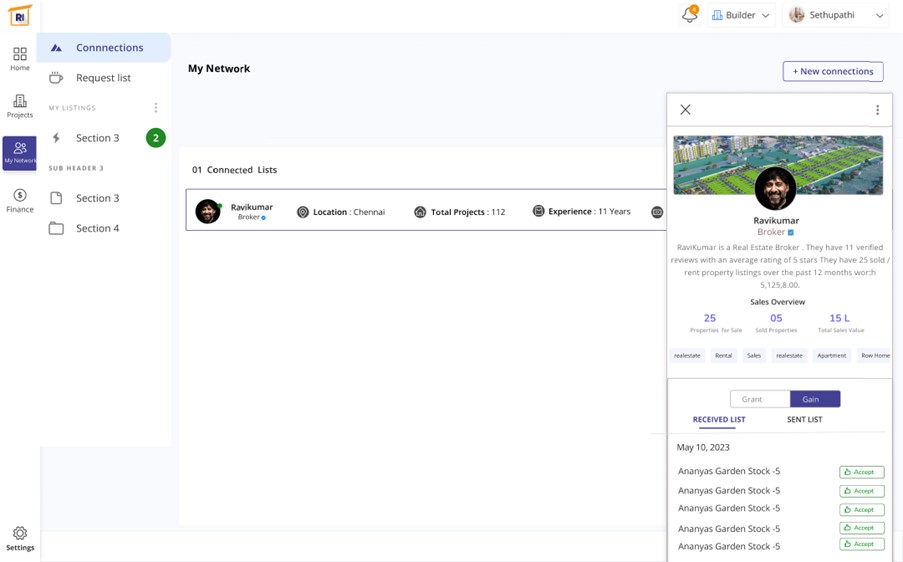The height and width of the screenshot is (562, 903).
Task: Open the Projects sidebar icon
Action: tap(20, 106)
